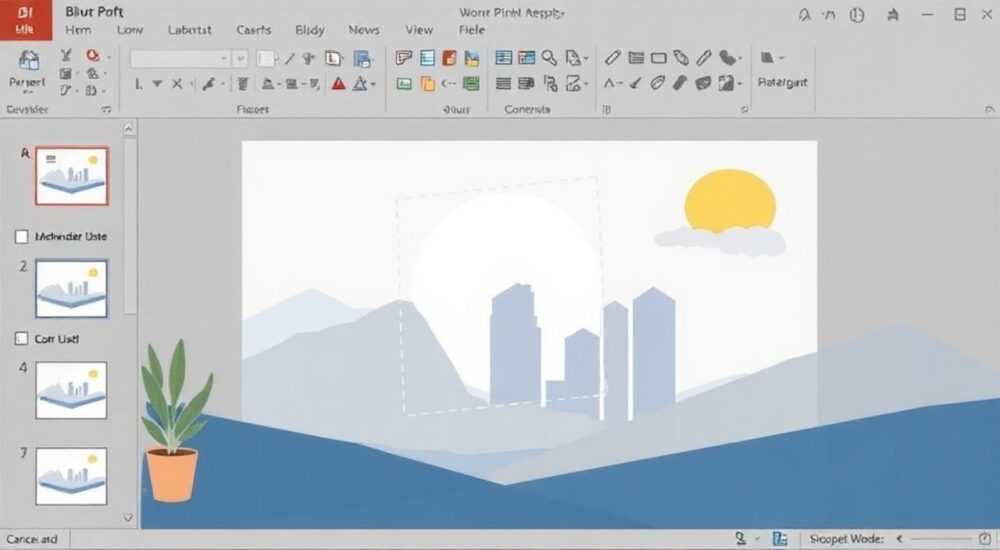Click the blue lined list icon
Viewport: 1000px width, 550px height.
(427, 58)
